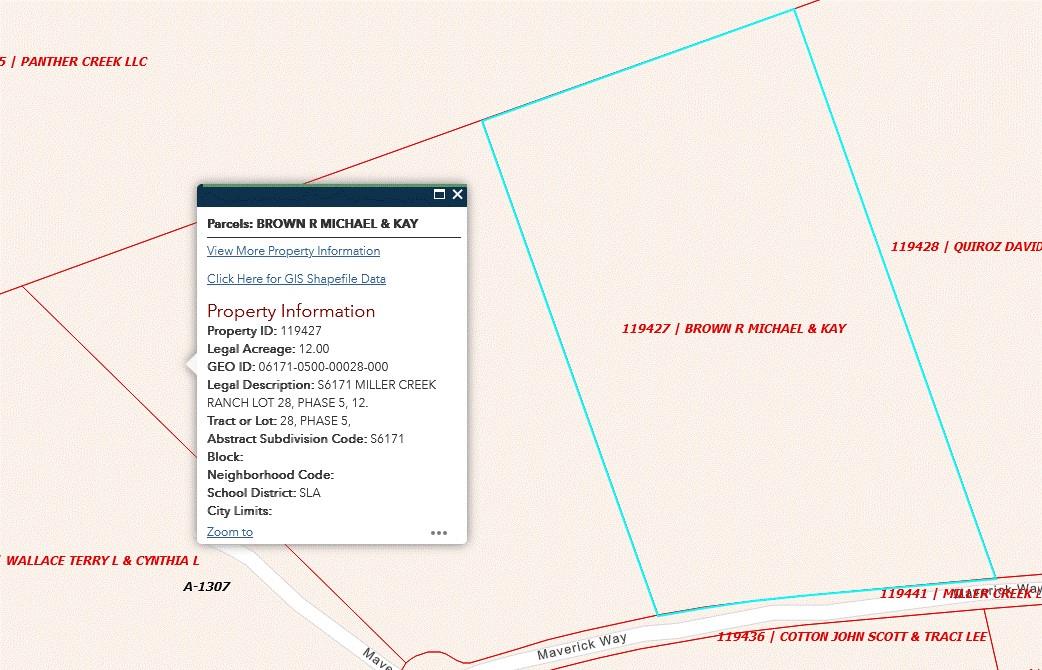
Task: Zoom to the selected parcel
Action: 229,531
